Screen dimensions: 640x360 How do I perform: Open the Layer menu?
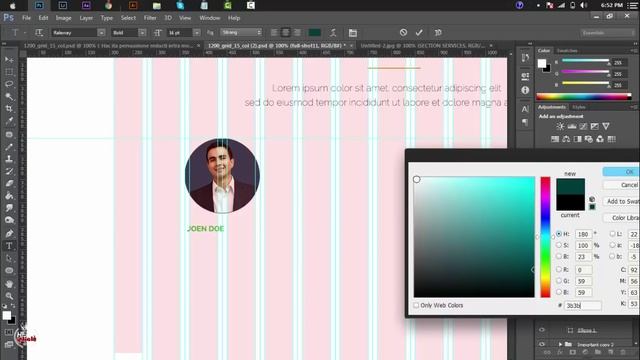click(86, 18)
